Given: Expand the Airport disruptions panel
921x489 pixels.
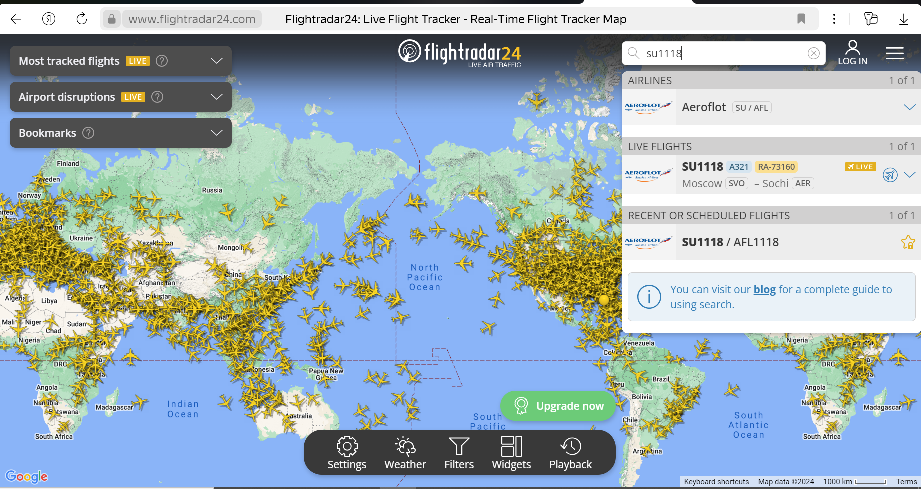Looking at the screenshot, I should 217,97.
